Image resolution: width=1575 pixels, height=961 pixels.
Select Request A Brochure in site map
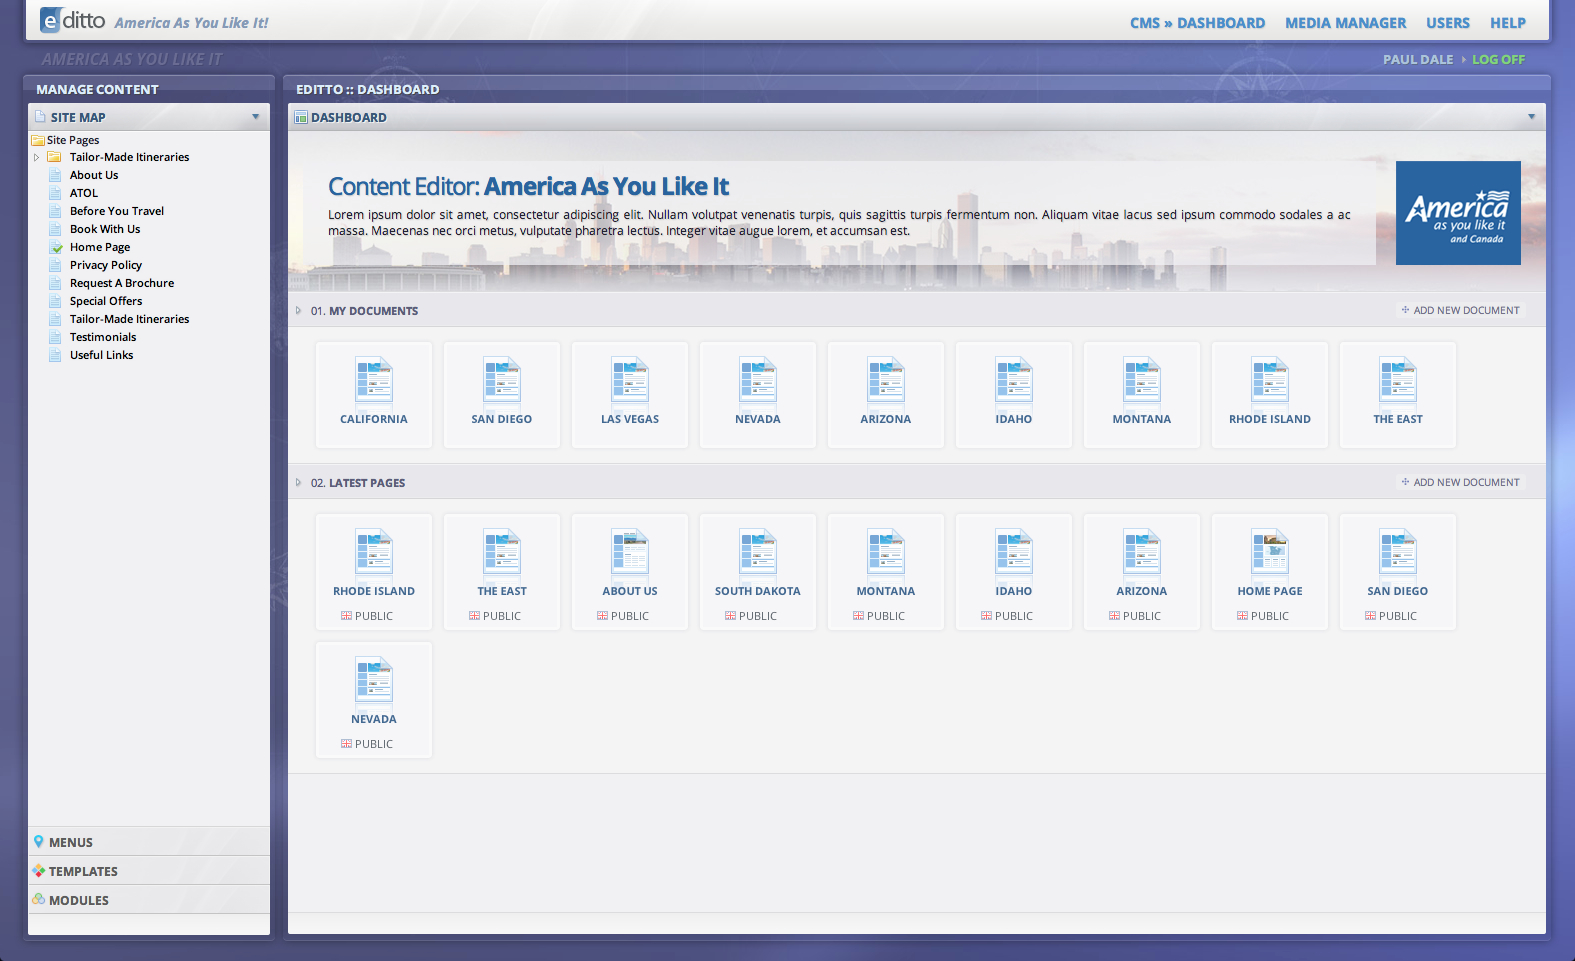pyautogui.click(x=122, y=283)
